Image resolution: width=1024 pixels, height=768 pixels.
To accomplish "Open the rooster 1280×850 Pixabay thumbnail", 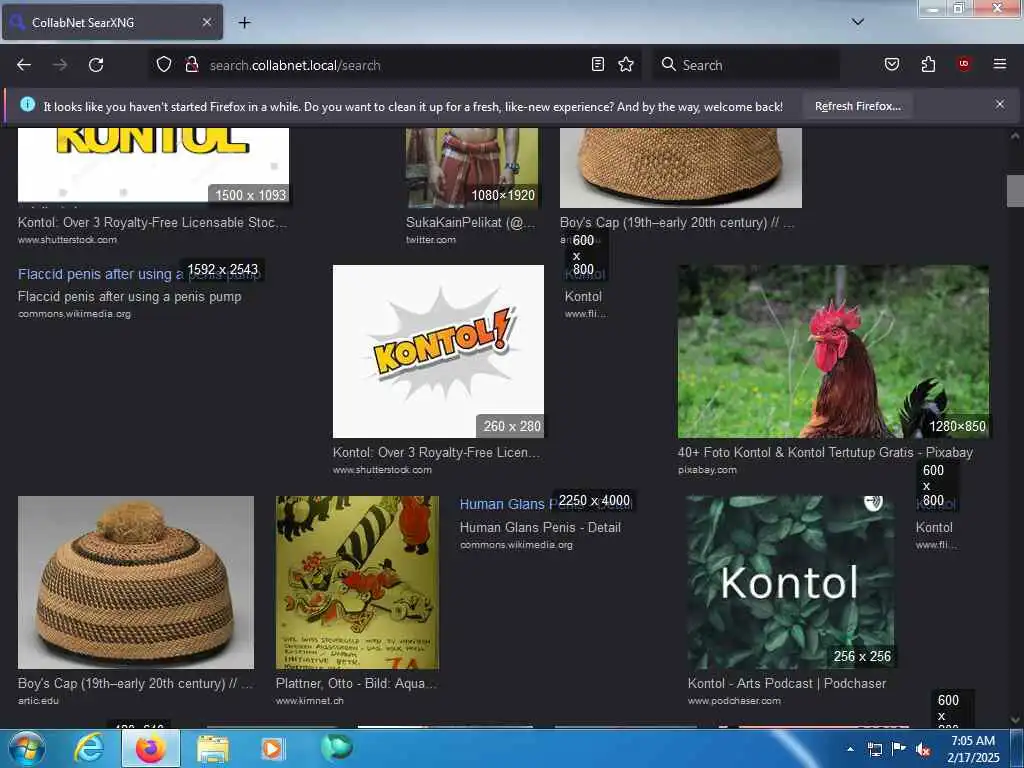I will (x=833, y=351).
